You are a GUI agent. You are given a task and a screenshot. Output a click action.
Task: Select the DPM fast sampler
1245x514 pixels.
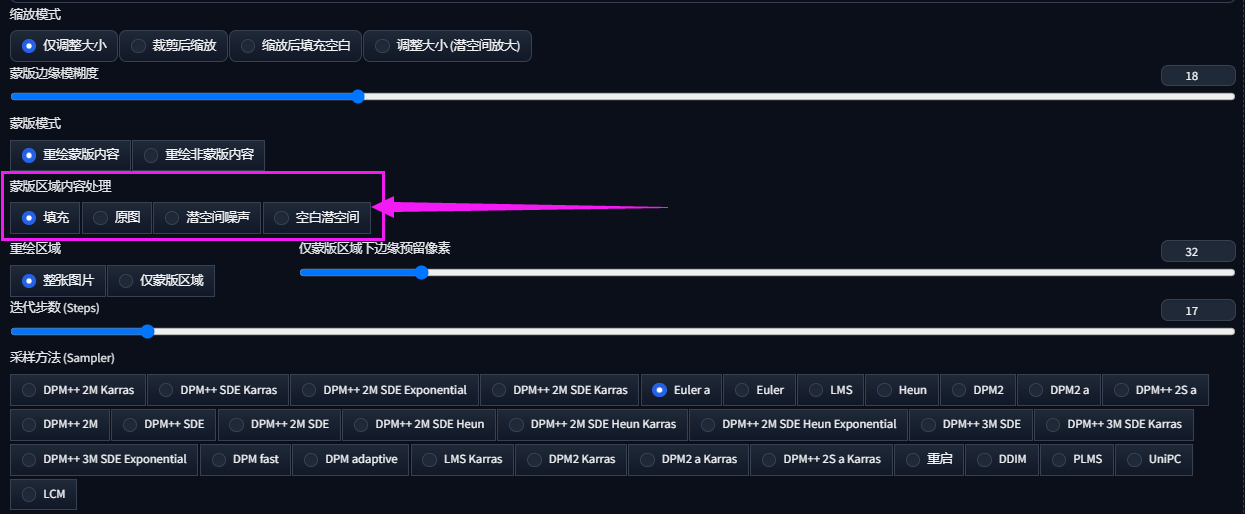click(245, 459)
